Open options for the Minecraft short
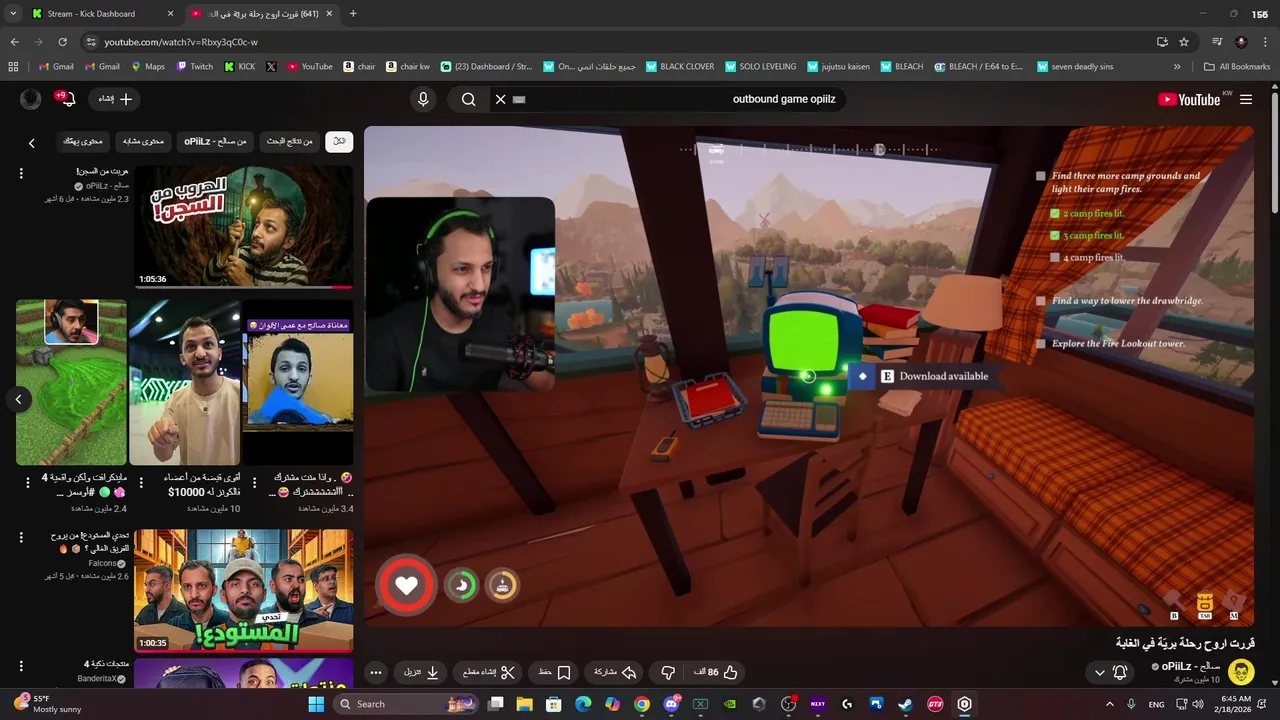 [x=27, y=482]
